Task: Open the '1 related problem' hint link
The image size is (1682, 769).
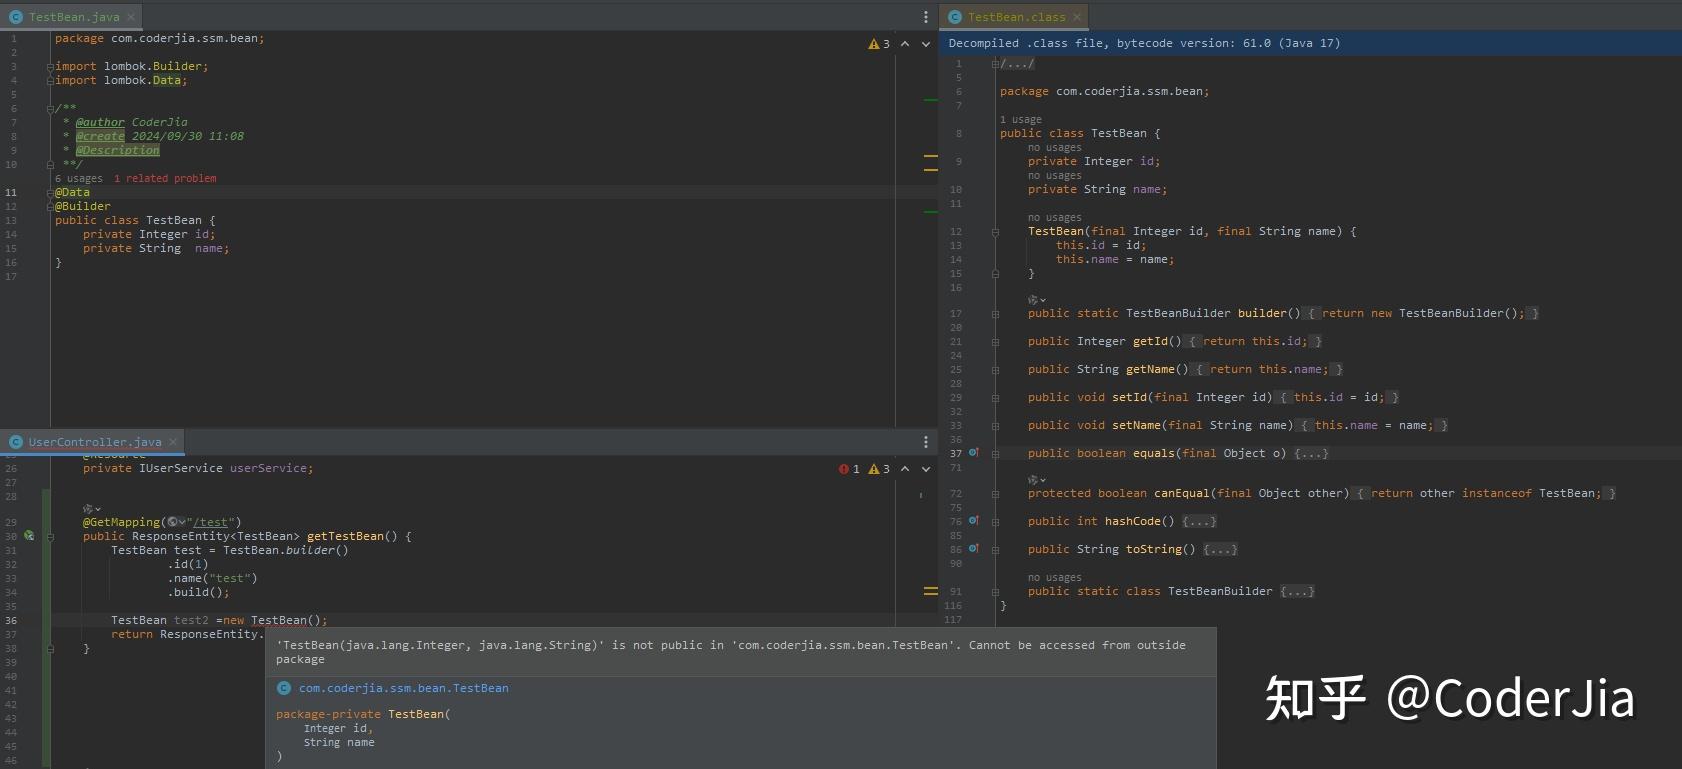Action: [165, 179]
